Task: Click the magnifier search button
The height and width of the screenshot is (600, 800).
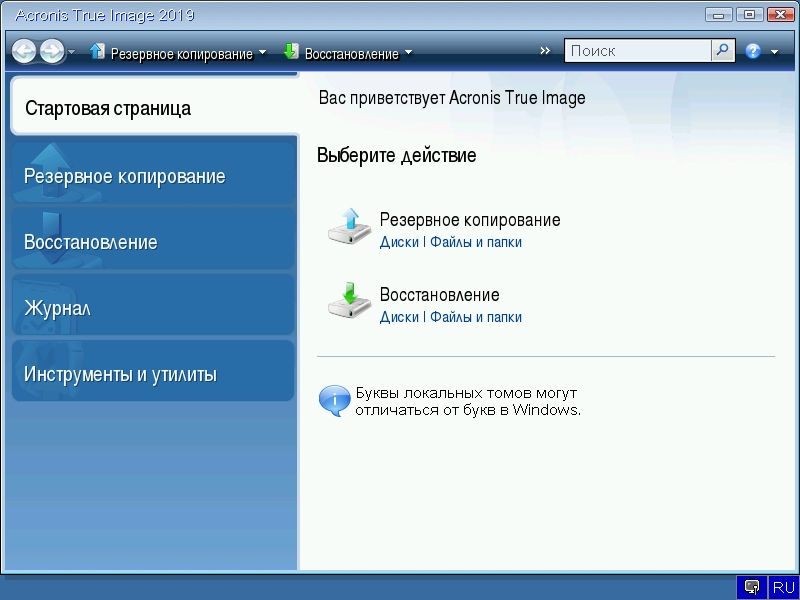Action: pyautogui.click(x=723, y=51)
